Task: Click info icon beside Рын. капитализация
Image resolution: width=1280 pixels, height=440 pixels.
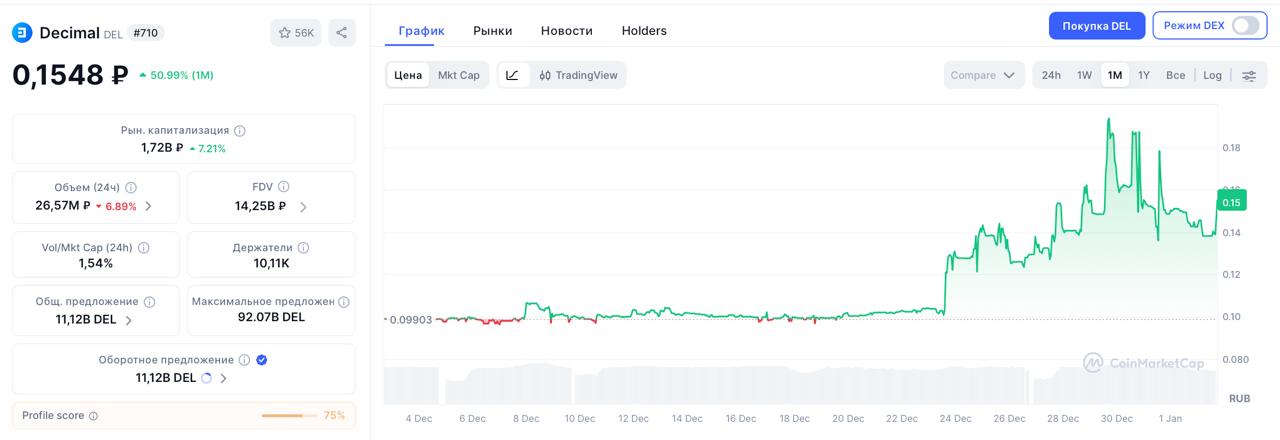Action: (x=240, y=130)
